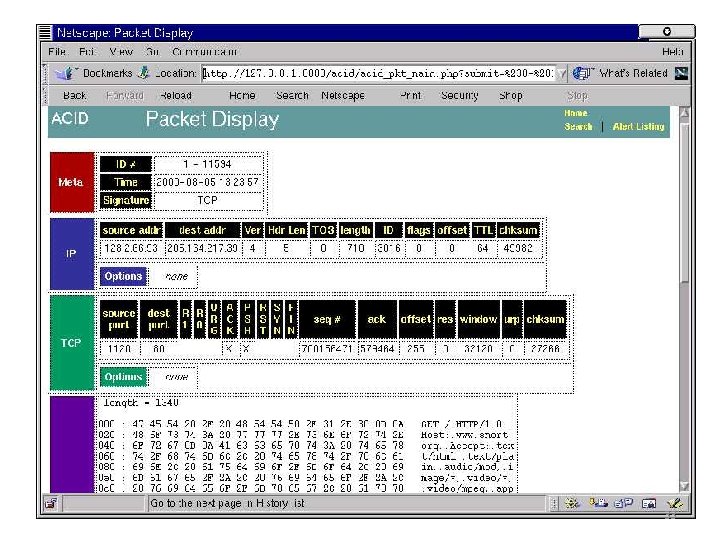Click the Home toolbar button
Image resolution: width=720 pixels, height=540 pixels.
tap(242, 96)
